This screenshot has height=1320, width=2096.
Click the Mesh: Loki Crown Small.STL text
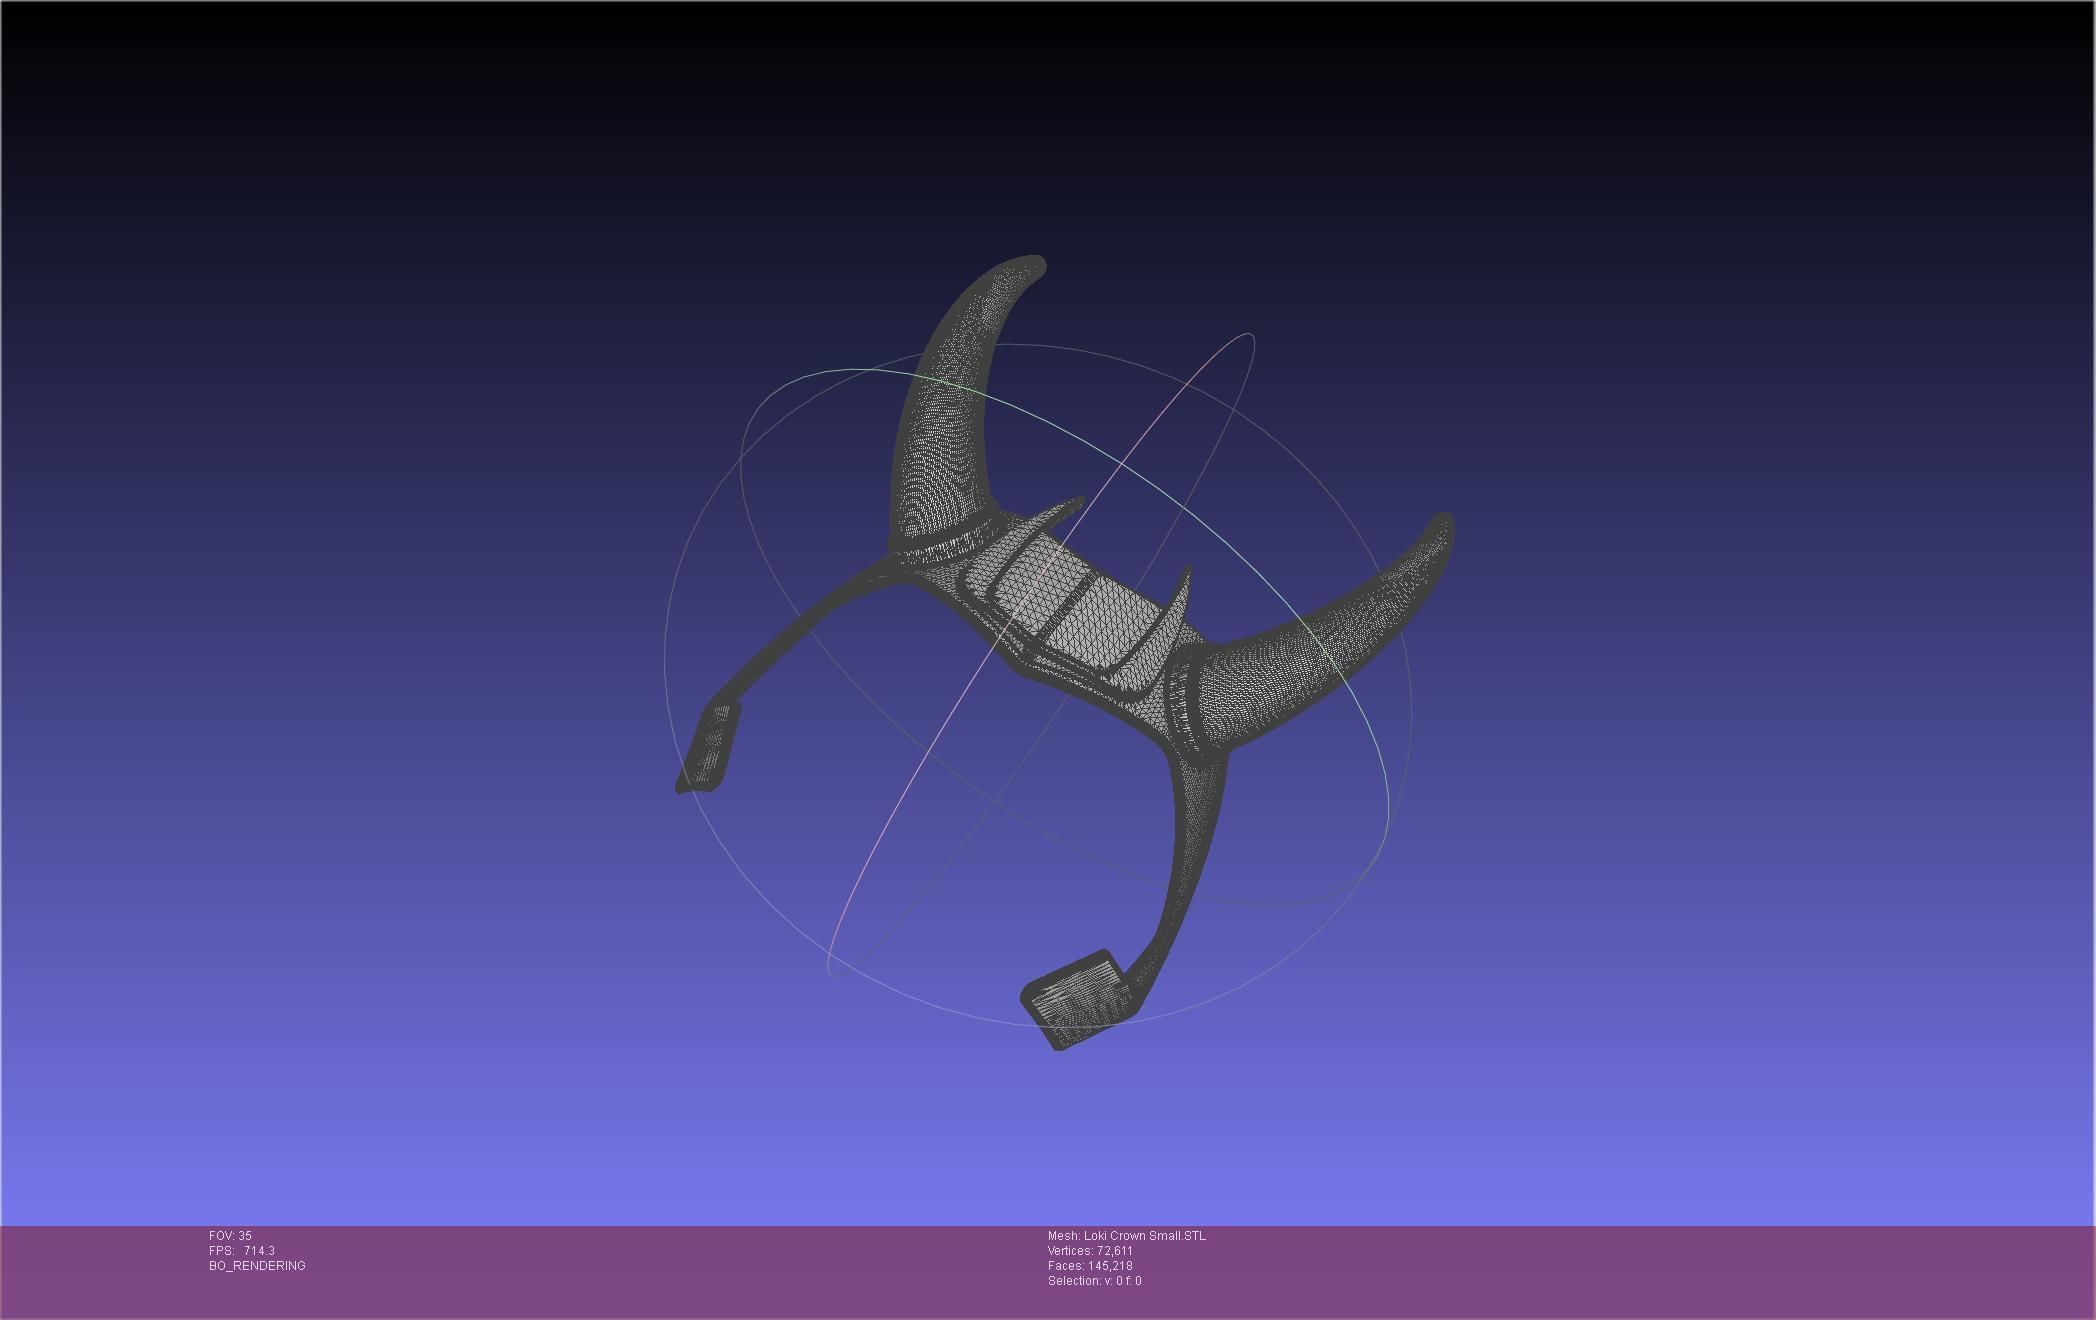(x=1127, y=1236)
